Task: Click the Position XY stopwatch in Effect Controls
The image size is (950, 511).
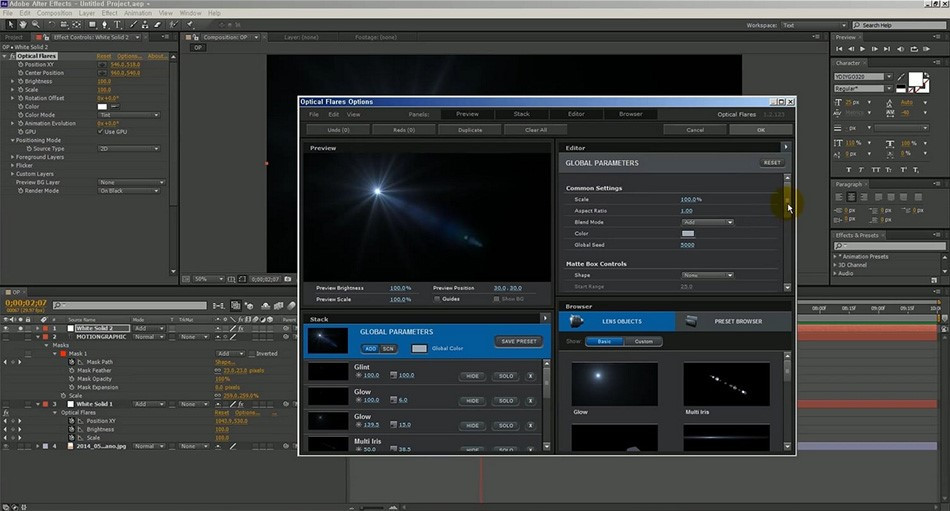Action: pyautogui.click(x=21, y=64)
